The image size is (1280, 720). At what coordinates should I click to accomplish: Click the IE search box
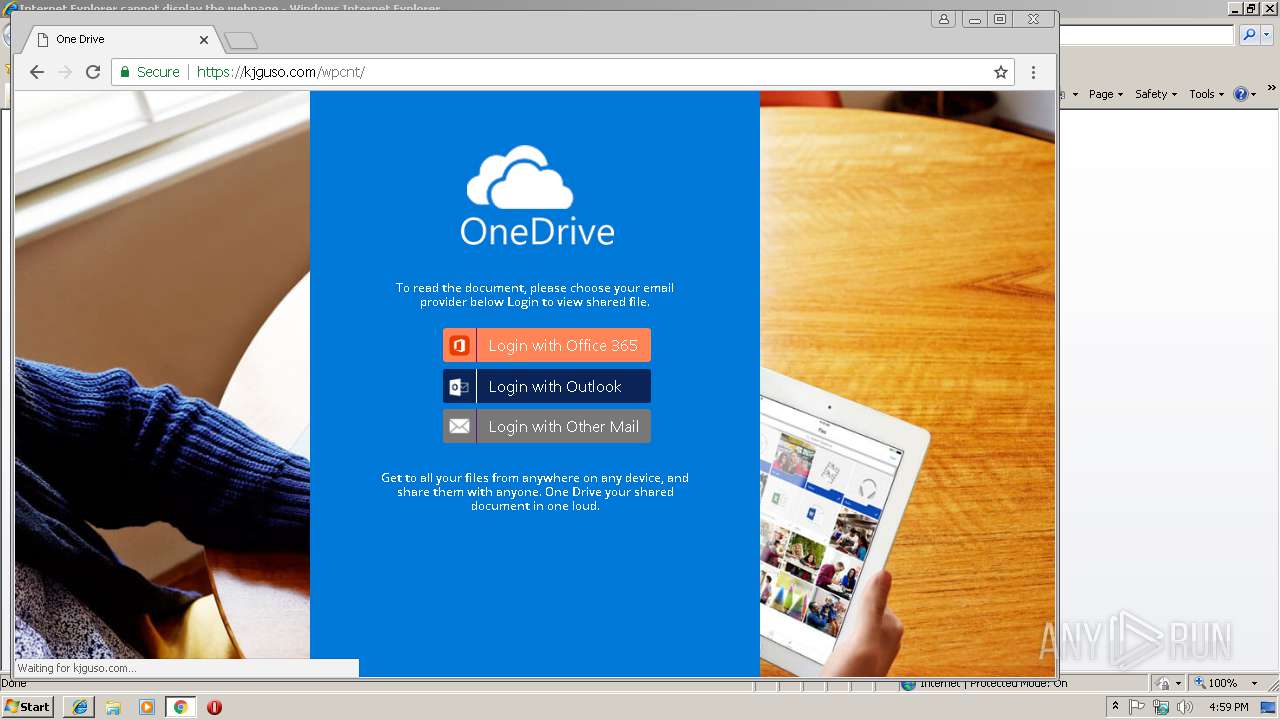(1147, 35)
